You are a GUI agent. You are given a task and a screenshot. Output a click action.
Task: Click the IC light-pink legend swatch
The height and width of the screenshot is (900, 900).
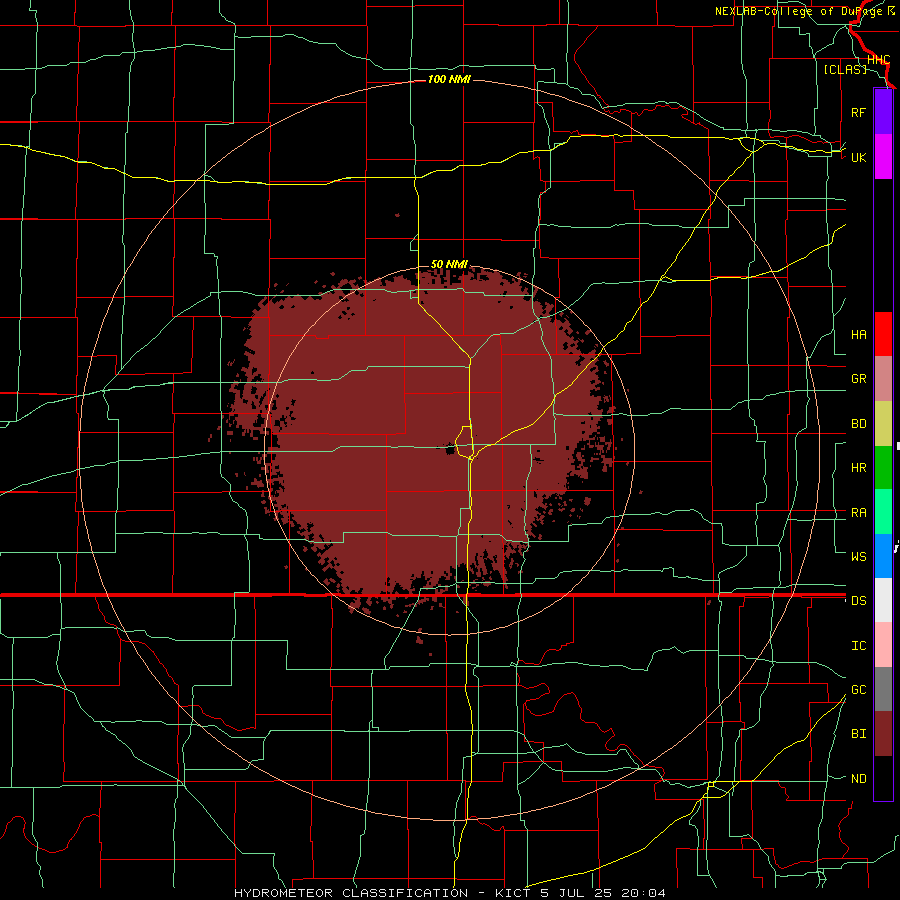click(883, 645)
